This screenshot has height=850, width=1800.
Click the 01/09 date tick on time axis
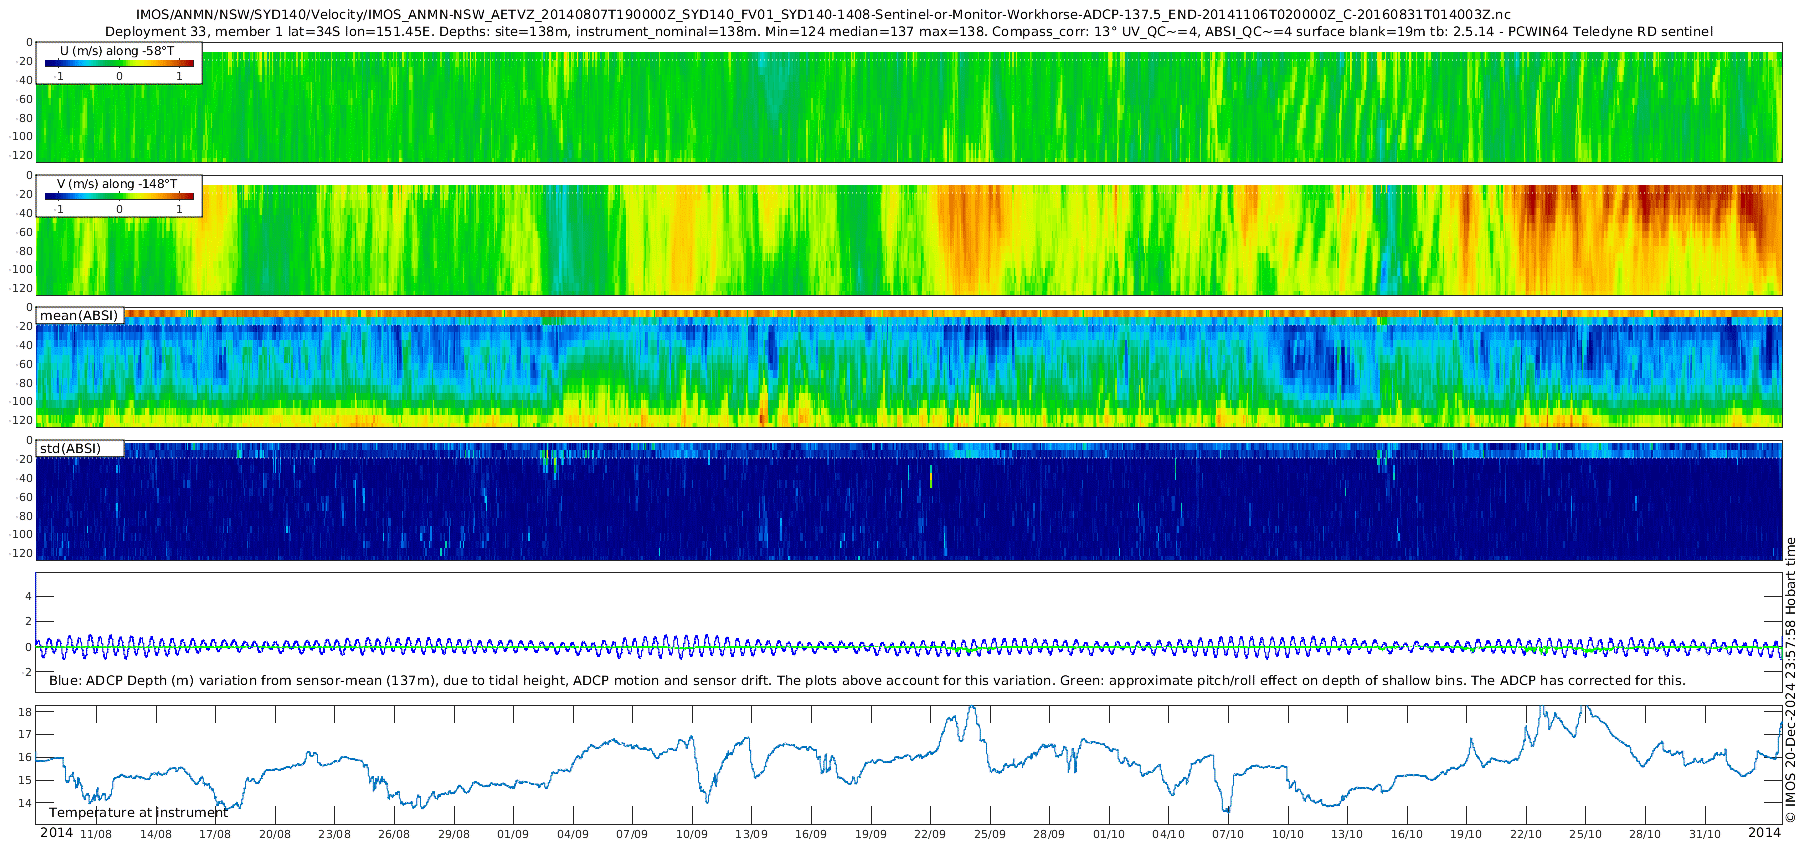click(x=513, y=834)
